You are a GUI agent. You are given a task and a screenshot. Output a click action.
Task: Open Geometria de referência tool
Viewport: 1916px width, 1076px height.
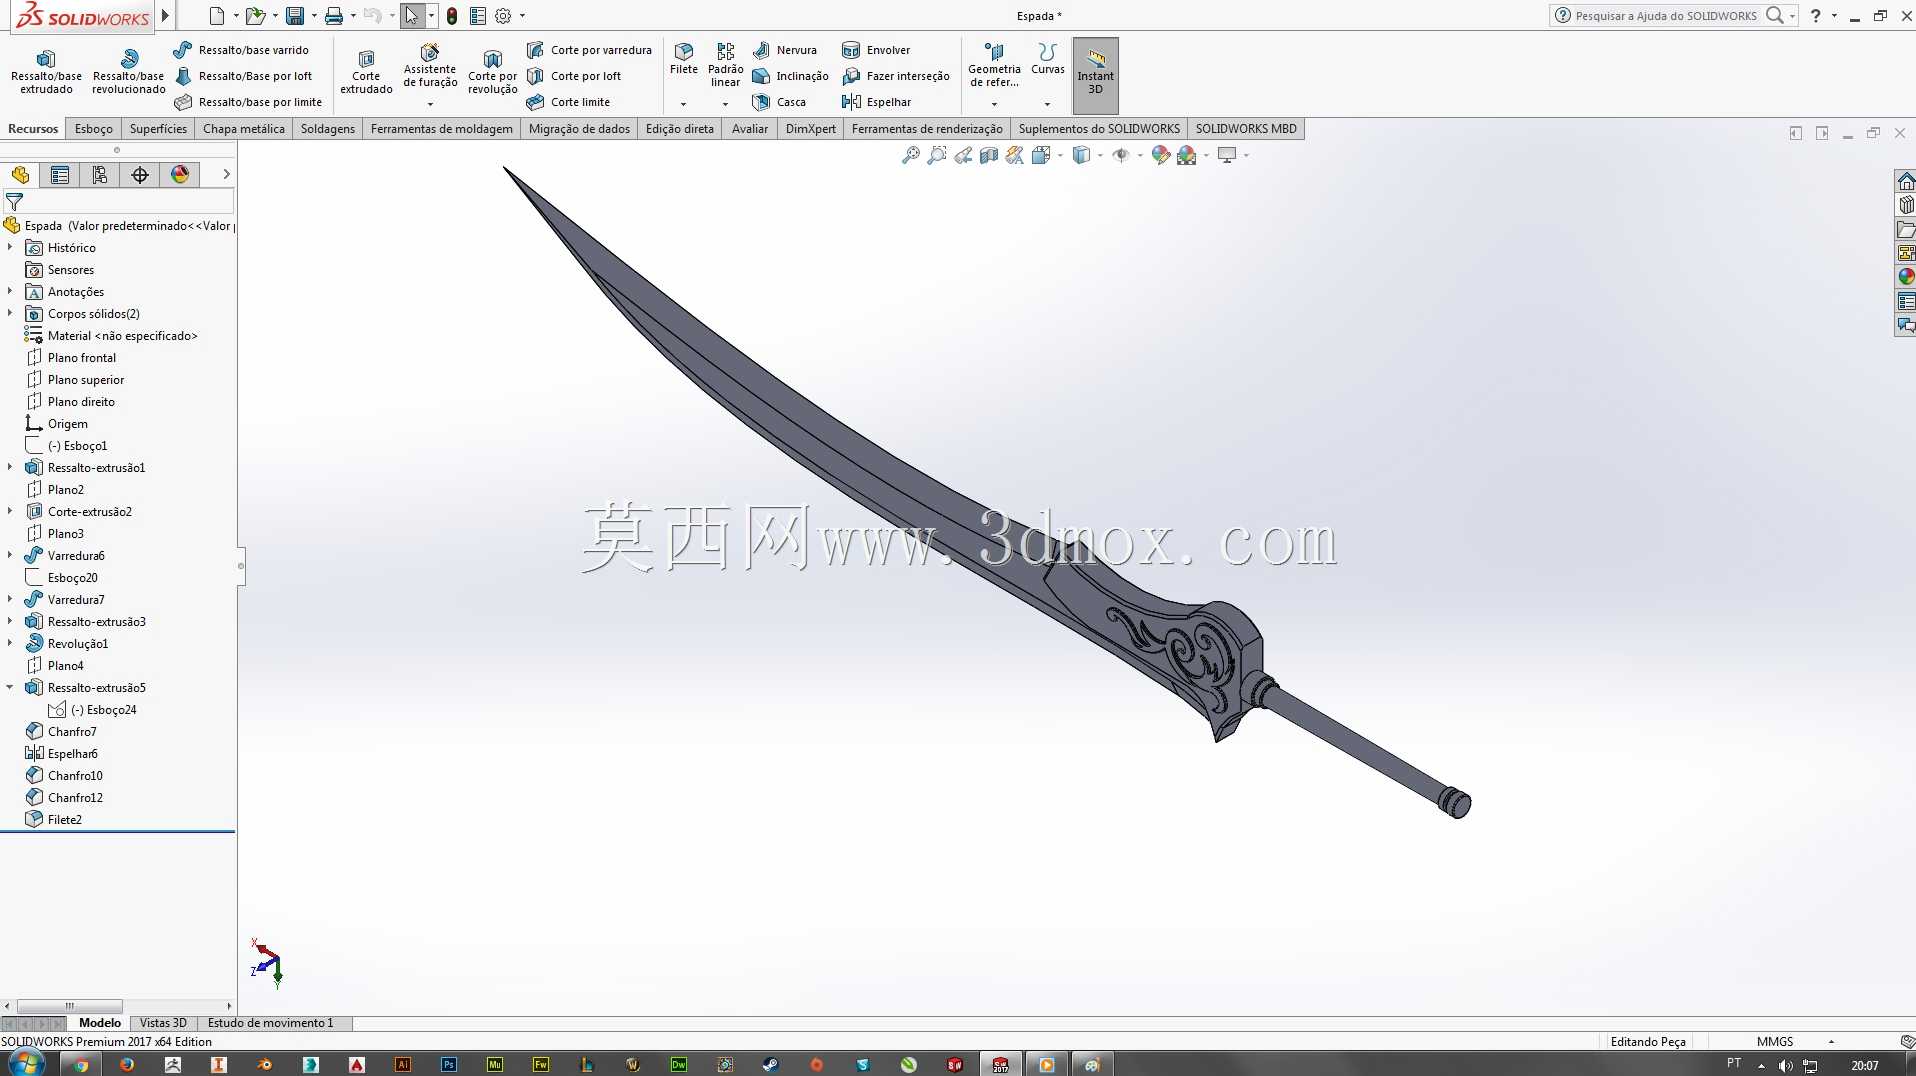tap(994, 65)
